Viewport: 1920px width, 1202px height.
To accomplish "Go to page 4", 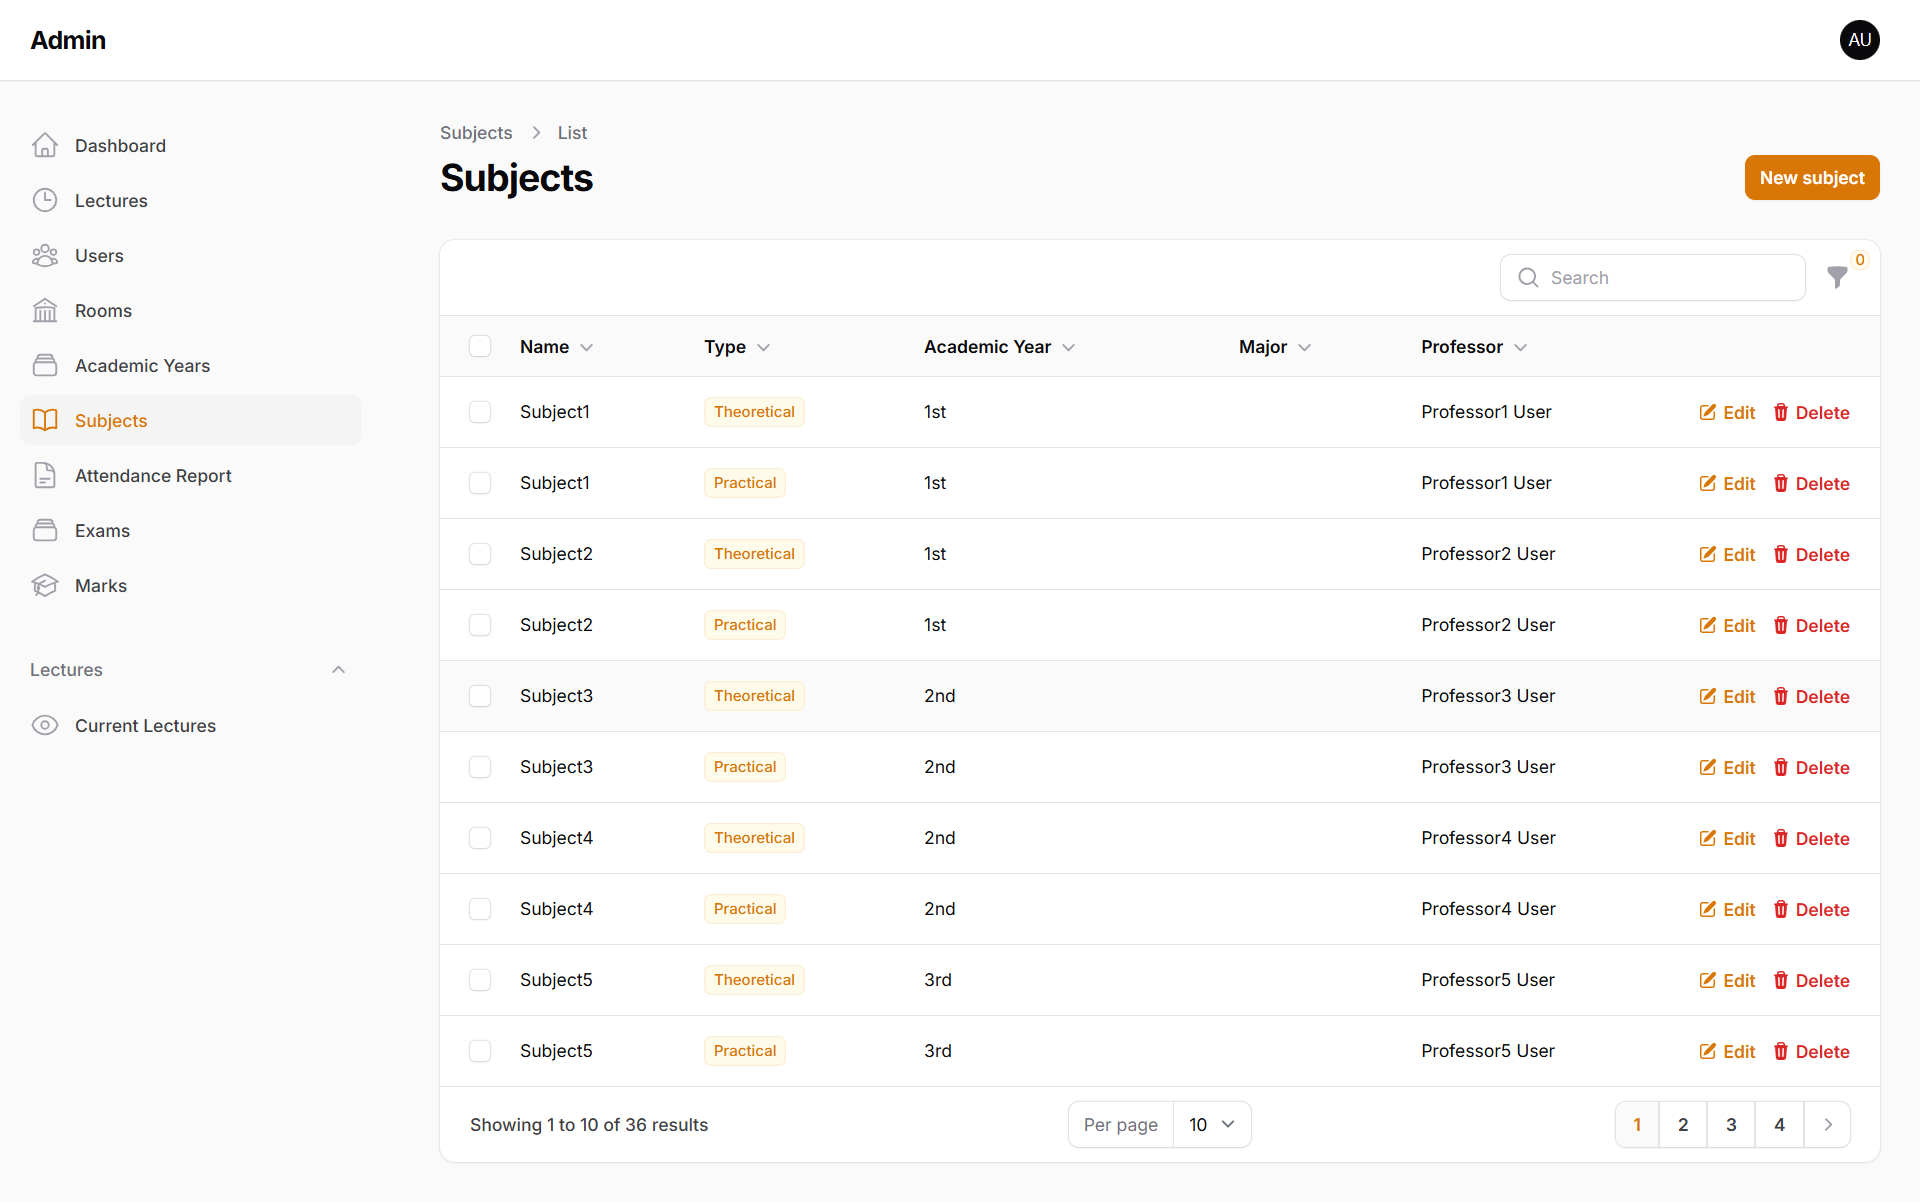I will pos(1779,1125).
